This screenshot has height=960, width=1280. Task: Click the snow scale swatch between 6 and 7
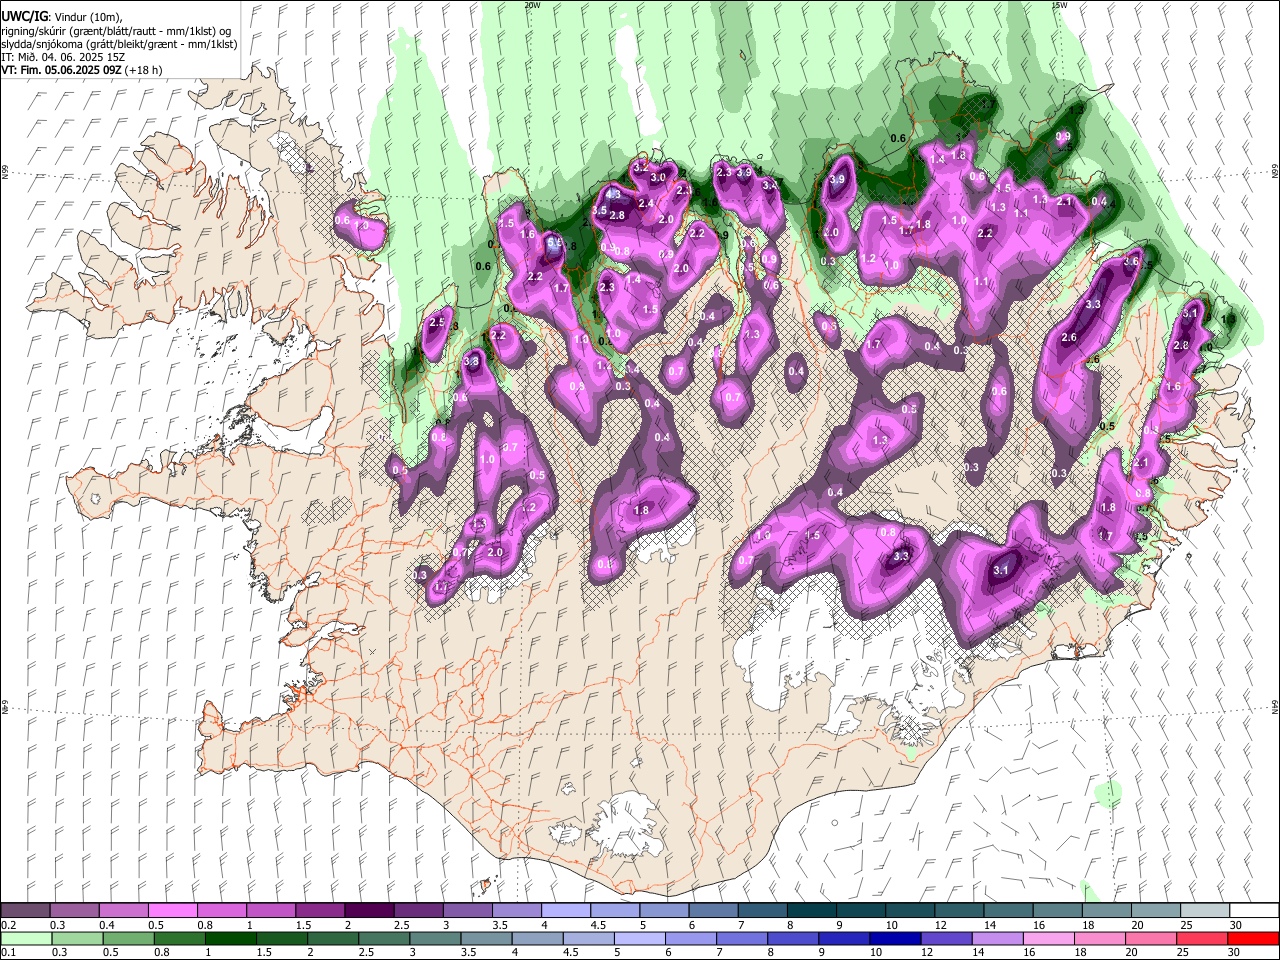(713, 911)
